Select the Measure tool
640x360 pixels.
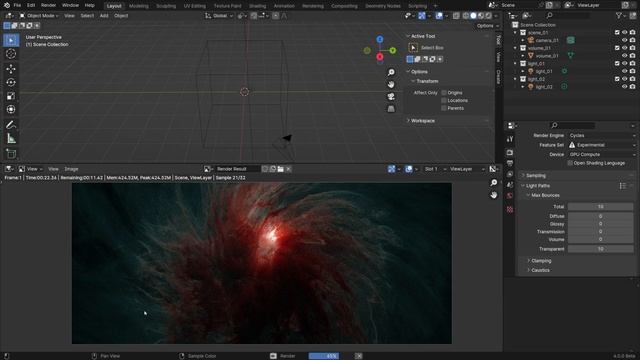click(x=11, y=139)
